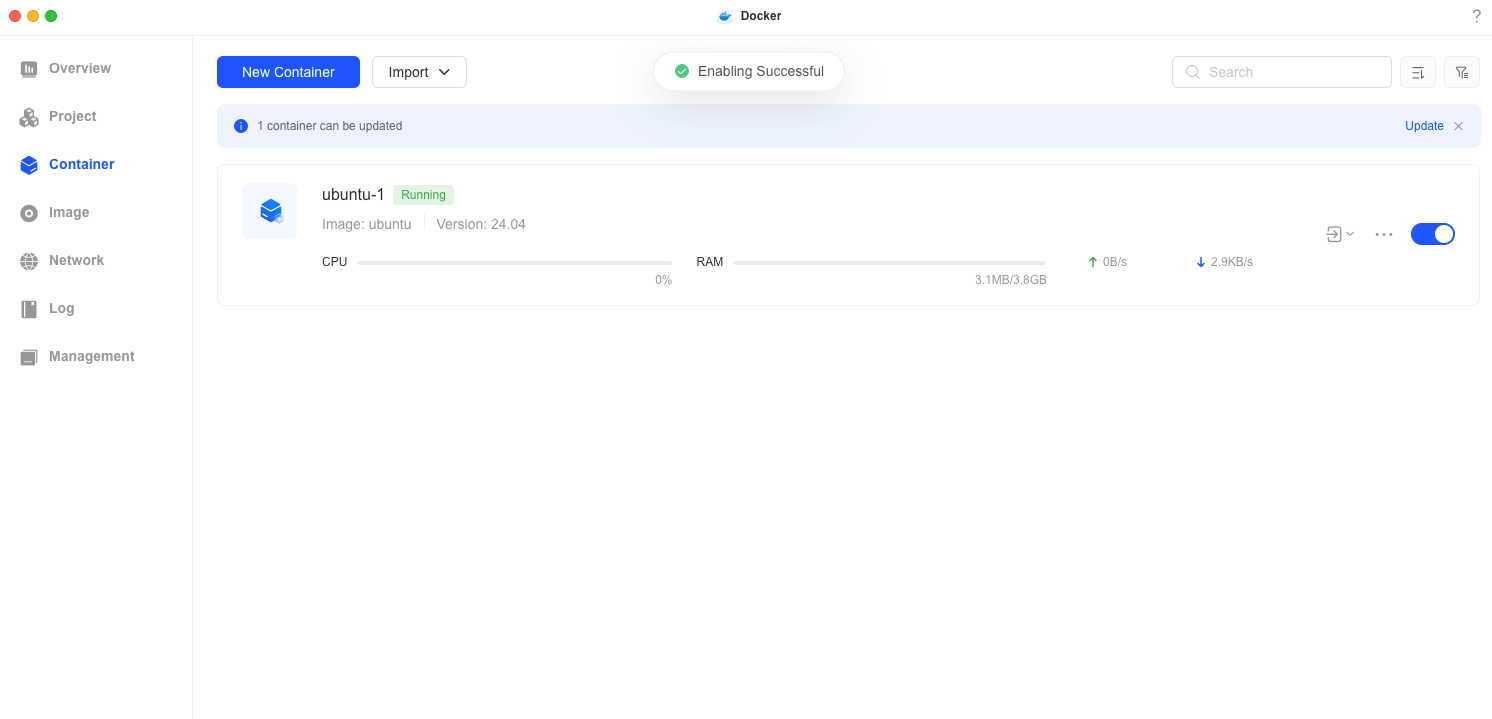
Task: Click the RAM usage bar for ubuntu-1
Action: point(889,263)
